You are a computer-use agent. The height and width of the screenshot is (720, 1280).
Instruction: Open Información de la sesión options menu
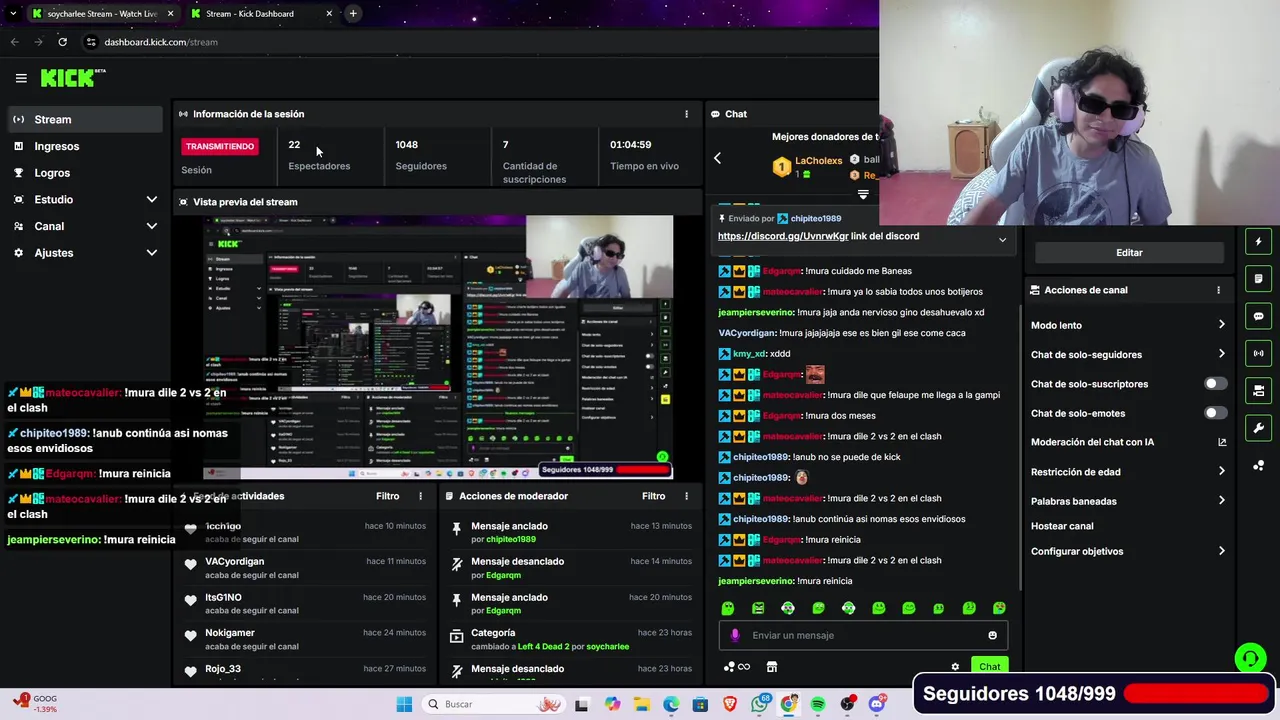(x=686, y=114)
